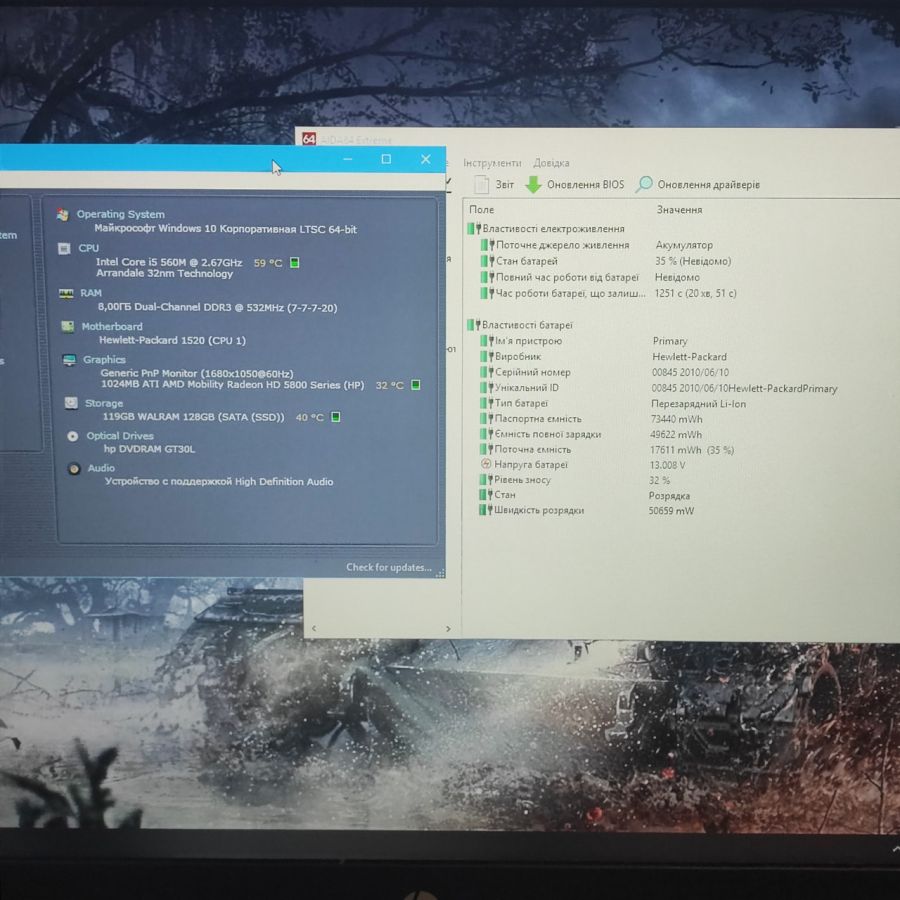This screenshot has width=900, height=900.
Task: Click the green SSD temperature indicator icon
Action: (336, 417)
